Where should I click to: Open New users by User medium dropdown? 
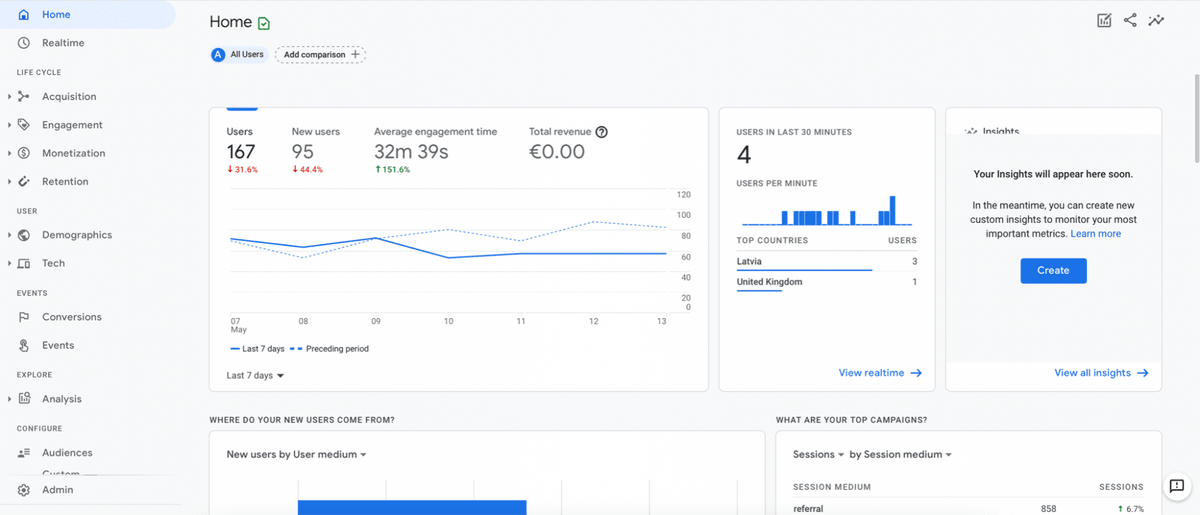297,454
